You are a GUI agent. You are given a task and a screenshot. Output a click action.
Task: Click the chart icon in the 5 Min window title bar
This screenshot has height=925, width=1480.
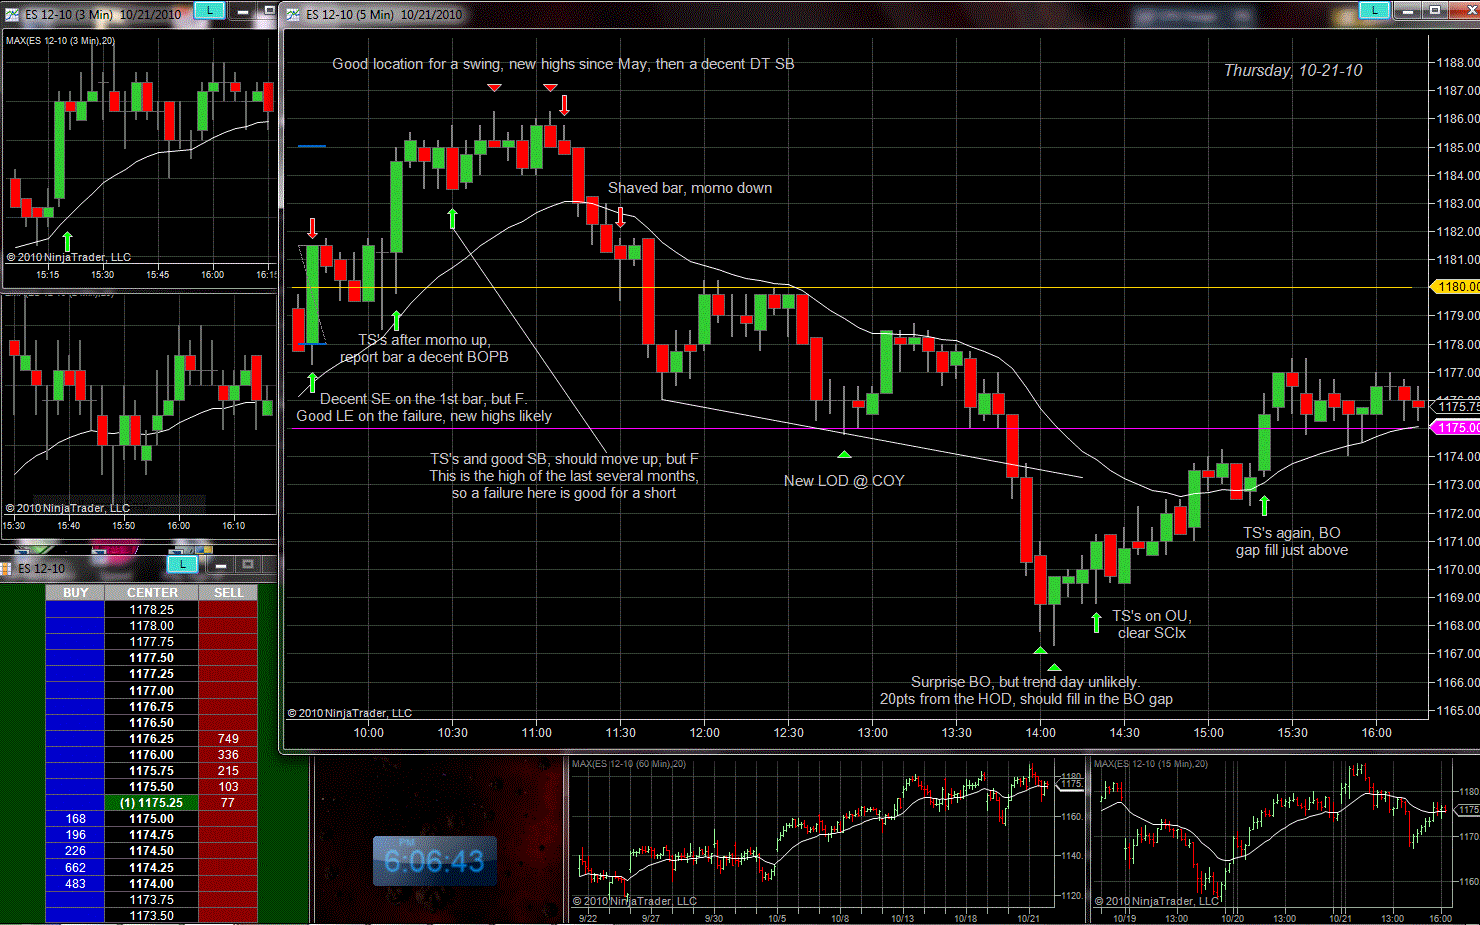pyautogui.click(x=293, y=14)
